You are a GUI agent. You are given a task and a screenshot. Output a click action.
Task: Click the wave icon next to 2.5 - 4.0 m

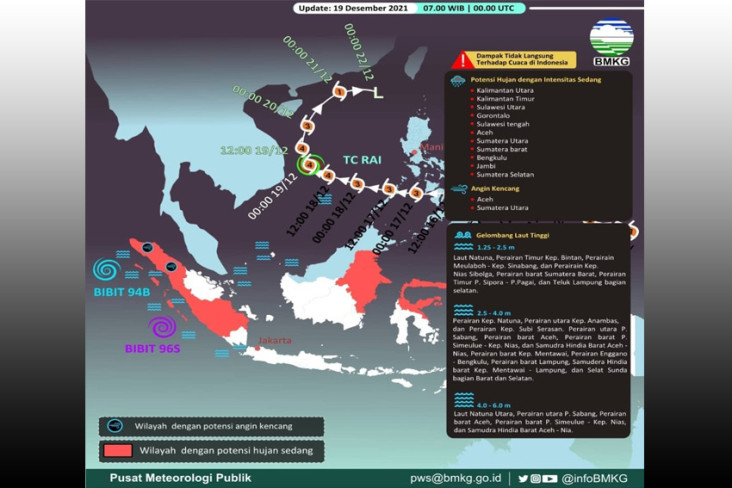(x=463, y=311)
